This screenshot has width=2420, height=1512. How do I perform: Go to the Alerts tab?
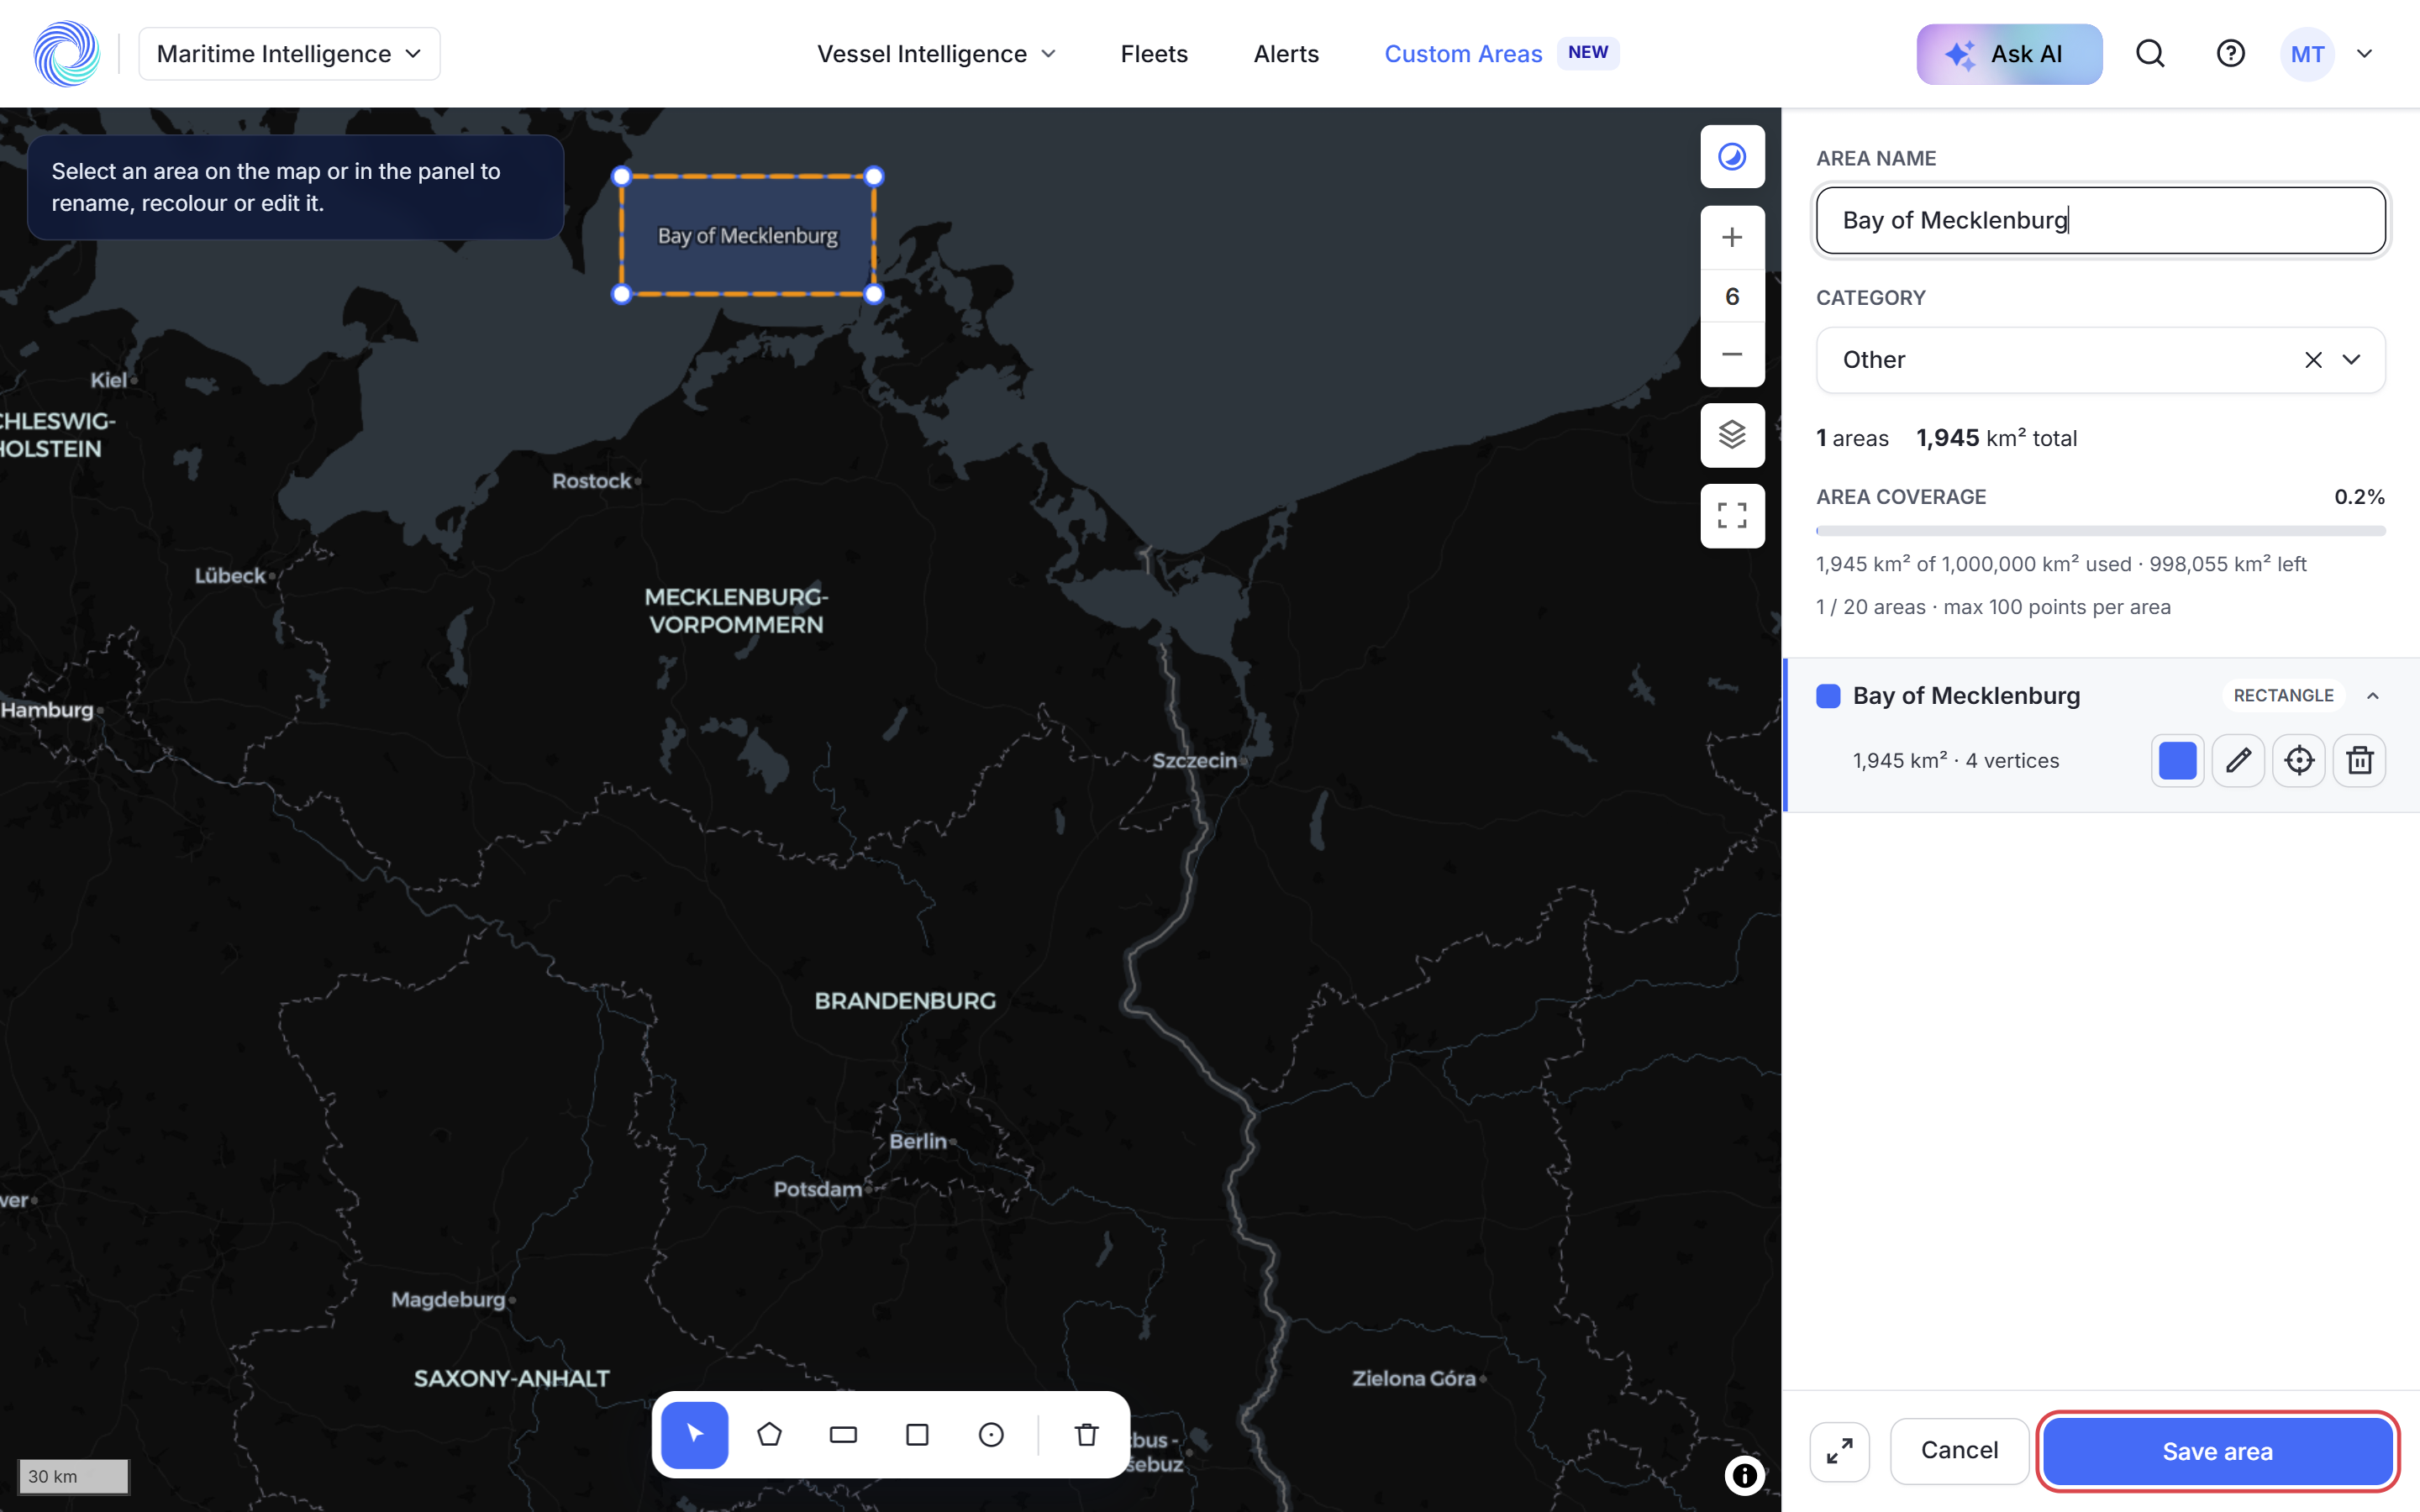[1286, 54]
